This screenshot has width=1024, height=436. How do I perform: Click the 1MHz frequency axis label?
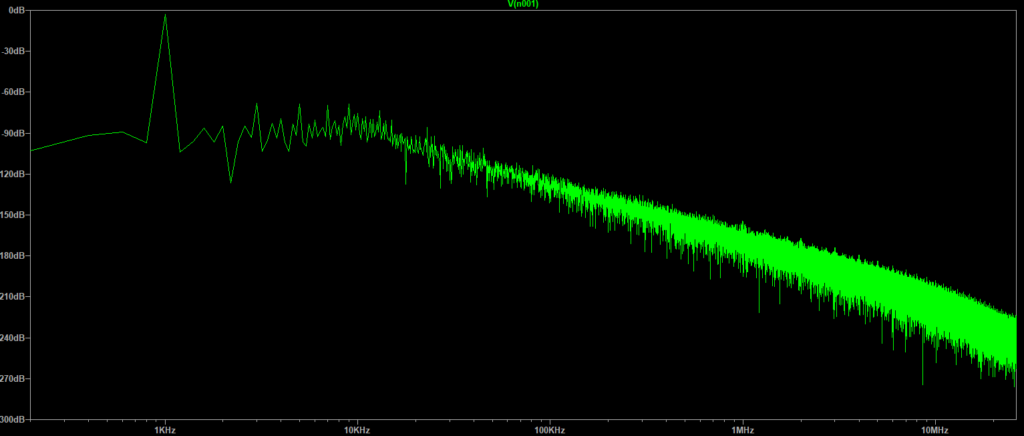tap(742, 429)
